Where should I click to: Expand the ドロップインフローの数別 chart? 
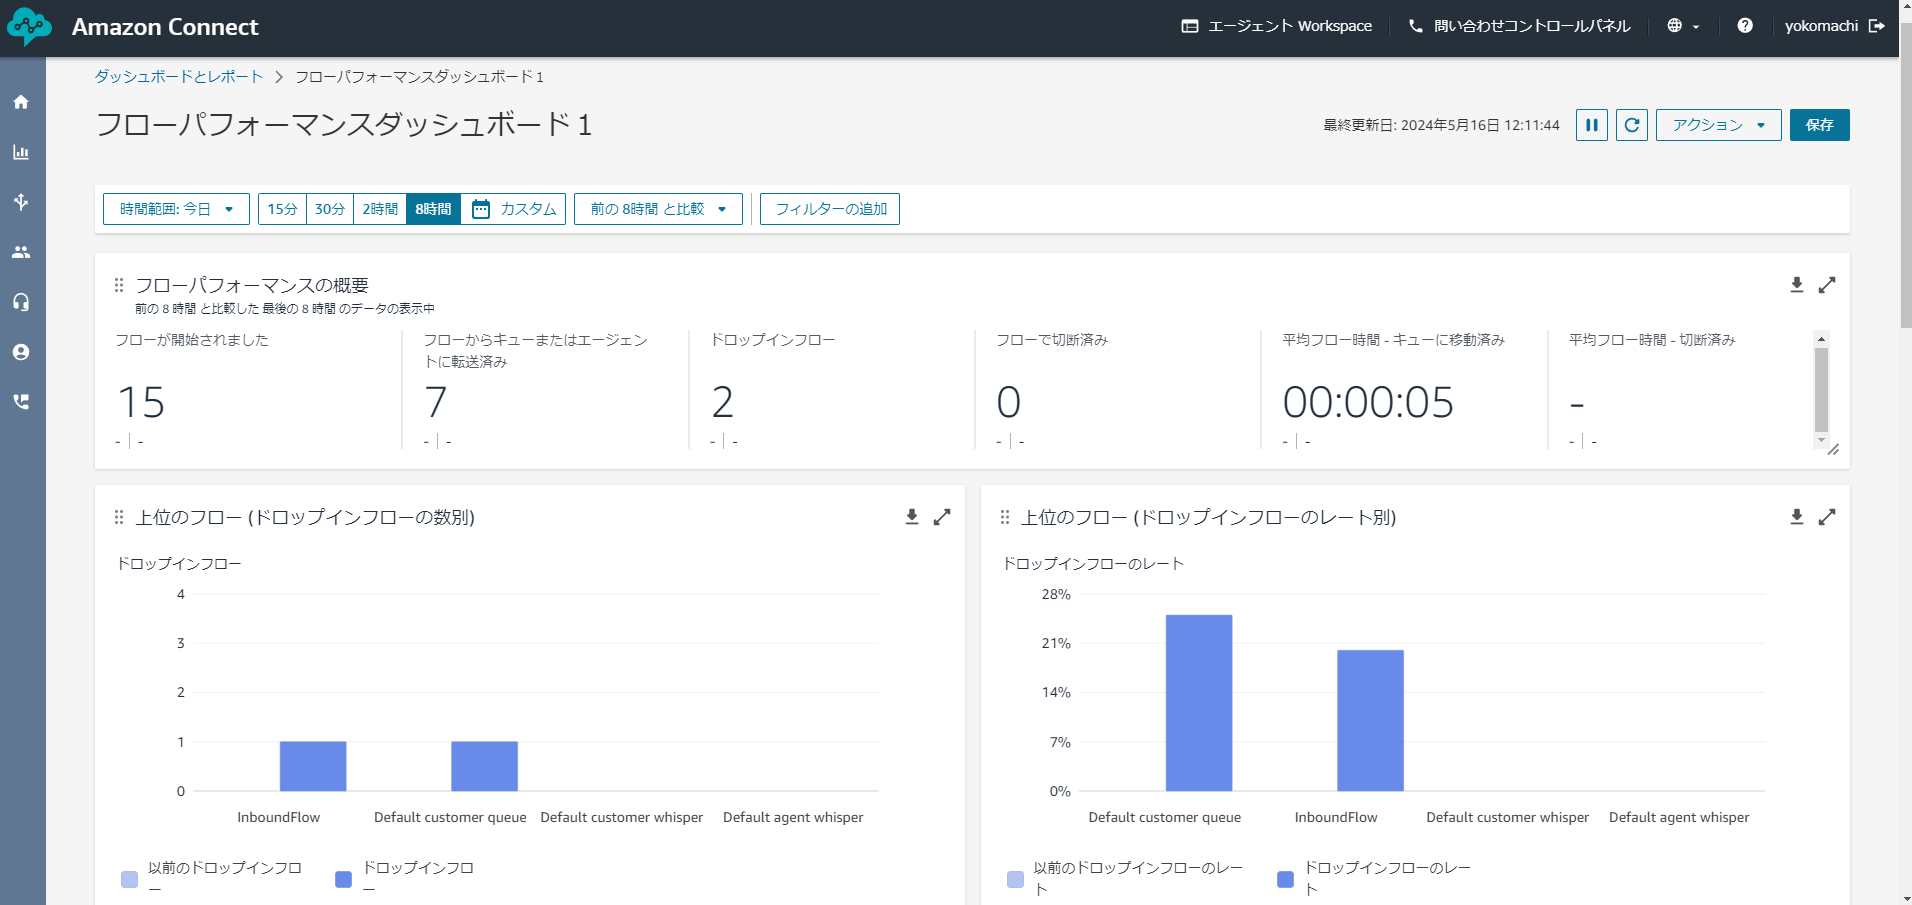coord(942,517)
